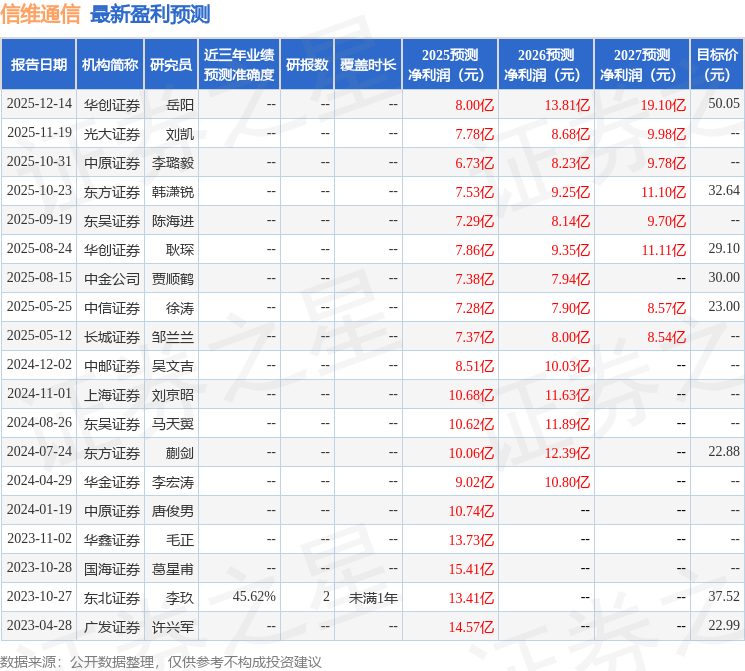This screenshot has height=671, width=745.
Task: Click date cell 2025-10-23
Action: coord(39,191)
